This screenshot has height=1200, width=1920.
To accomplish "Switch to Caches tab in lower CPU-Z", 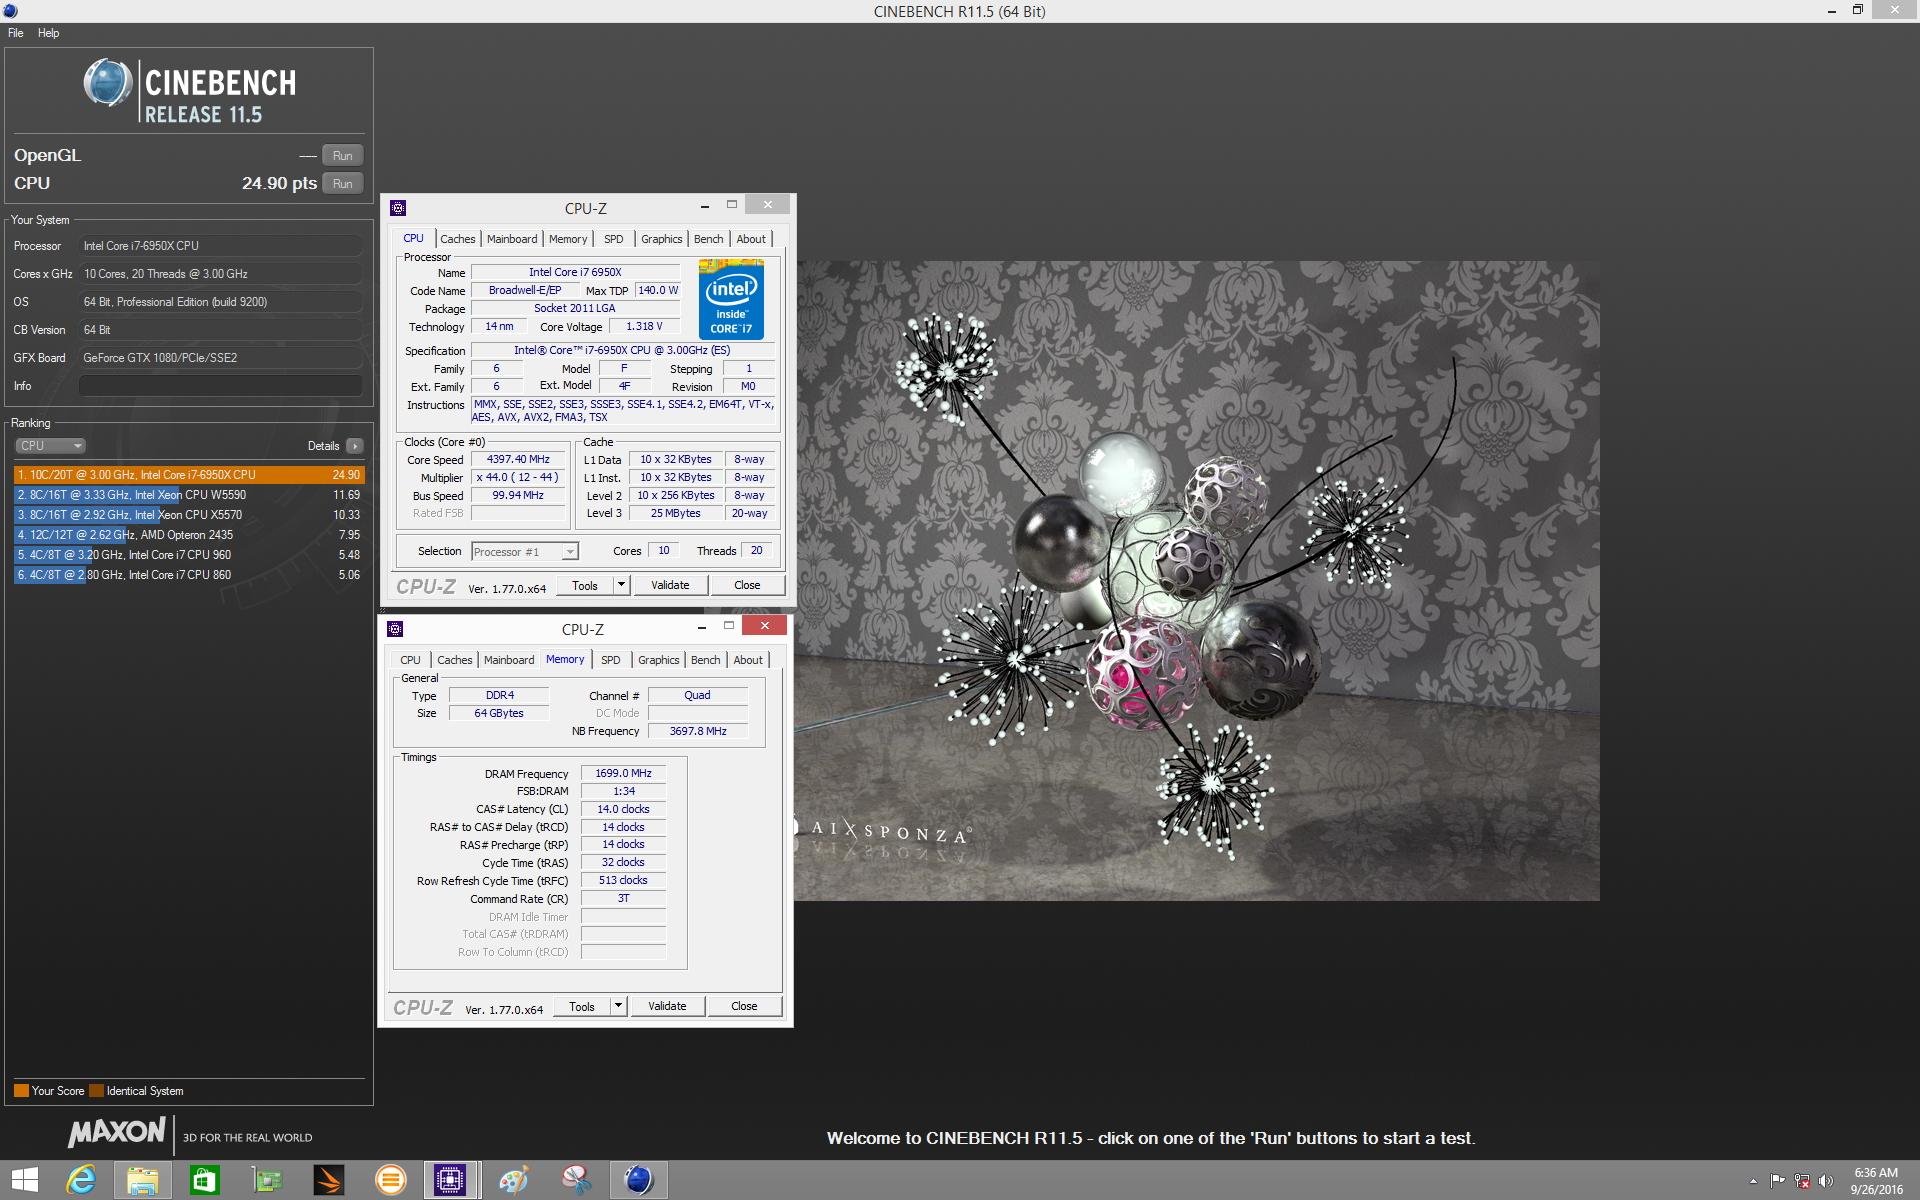I will click(x=455, y=660).
